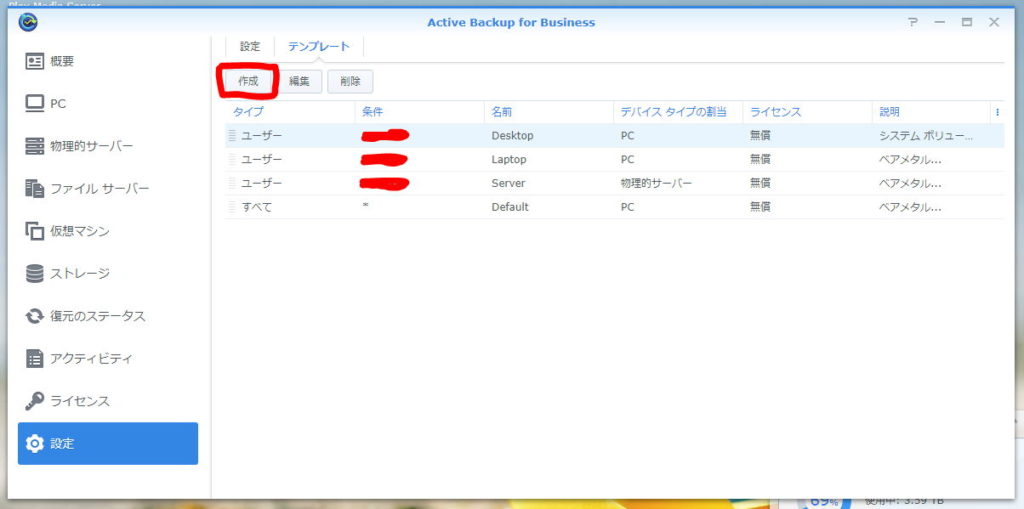Click the 削除 delete button
The image size is (1024, 509).
tap(350, 82)
